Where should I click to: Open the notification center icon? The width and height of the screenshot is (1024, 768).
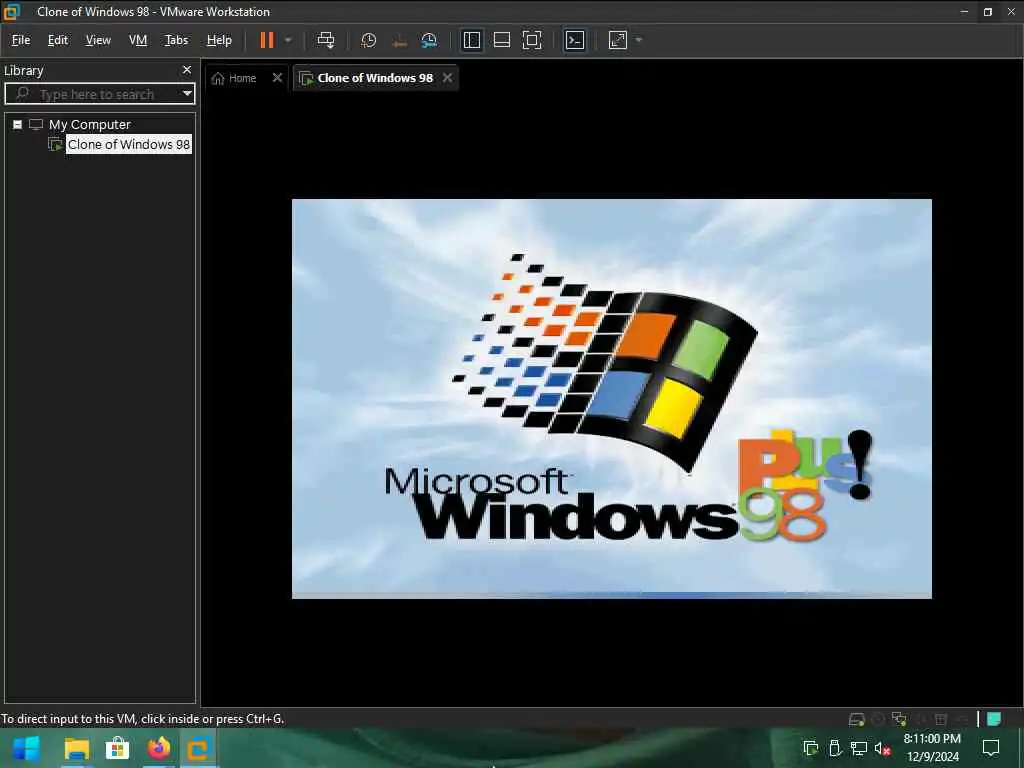point(991,748)
